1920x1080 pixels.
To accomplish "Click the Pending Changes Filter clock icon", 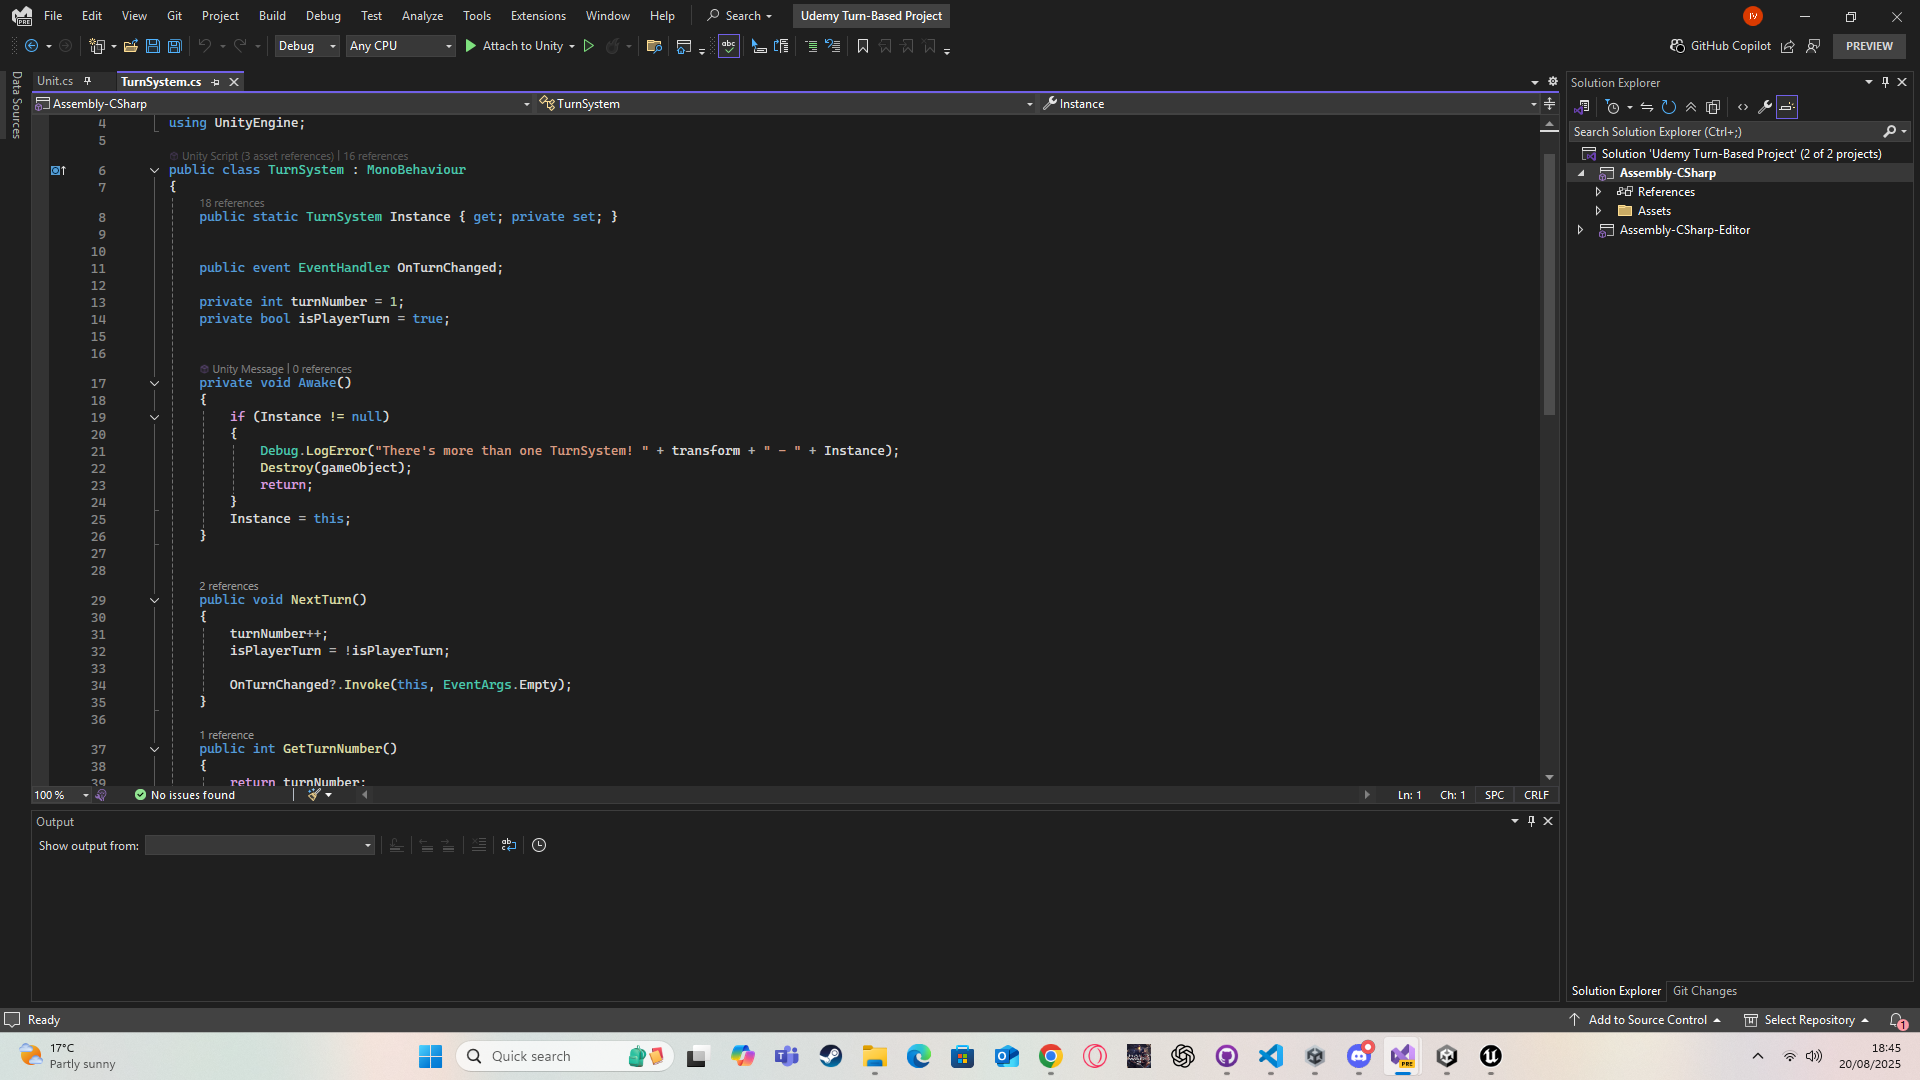I will (1612, 107).
